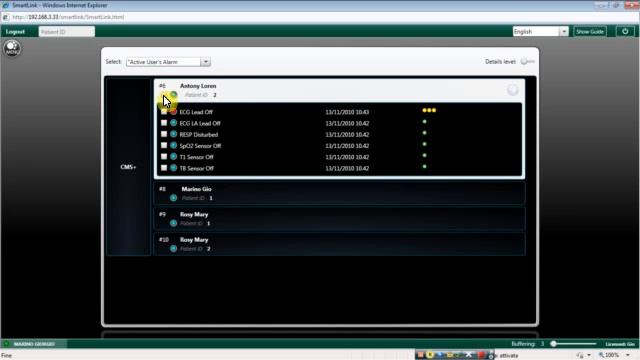Click the three yellow dots for ECG Lead Off
Image resolution: width=640 pixels, height=360 pixels.
pyautogui.click(x=429, y=110)
